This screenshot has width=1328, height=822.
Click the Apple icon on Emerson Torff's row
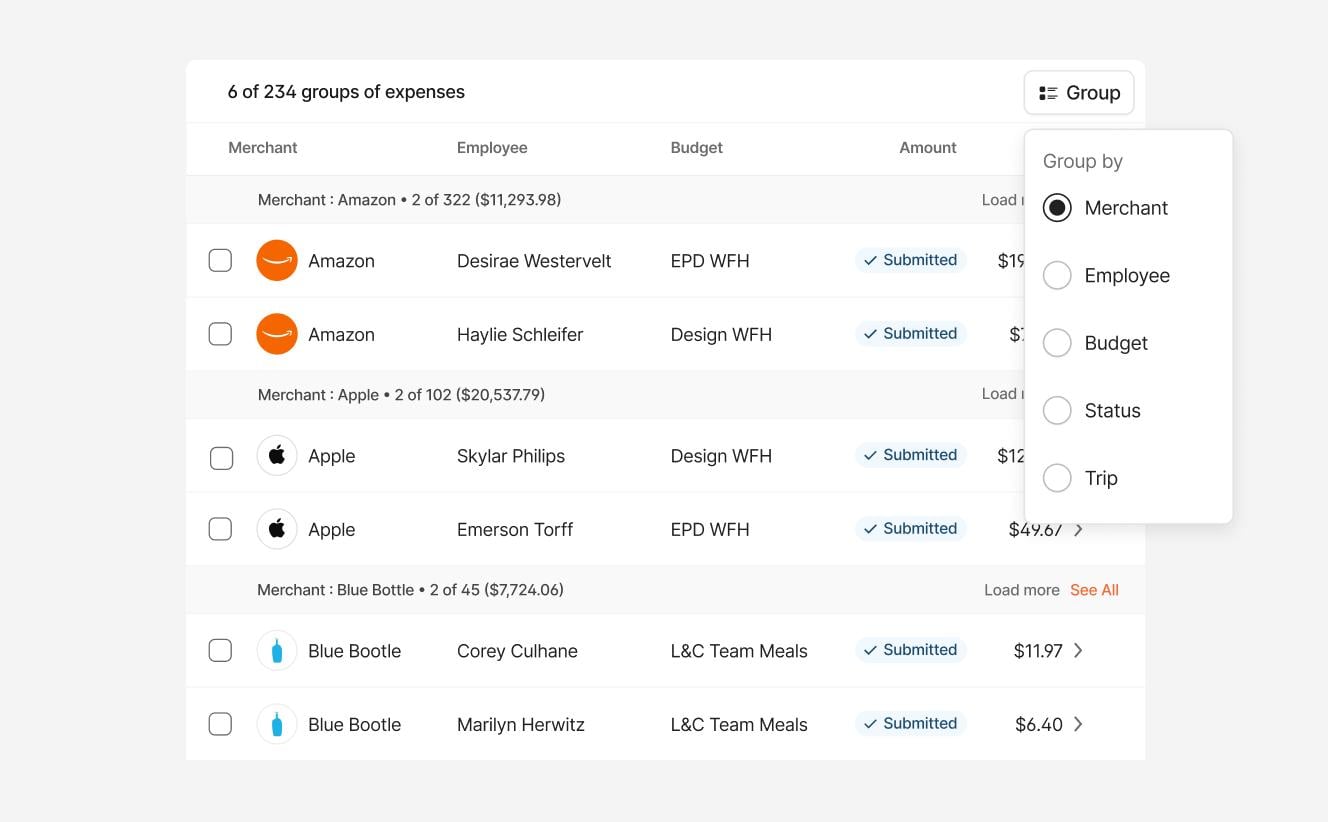[277, 529]
